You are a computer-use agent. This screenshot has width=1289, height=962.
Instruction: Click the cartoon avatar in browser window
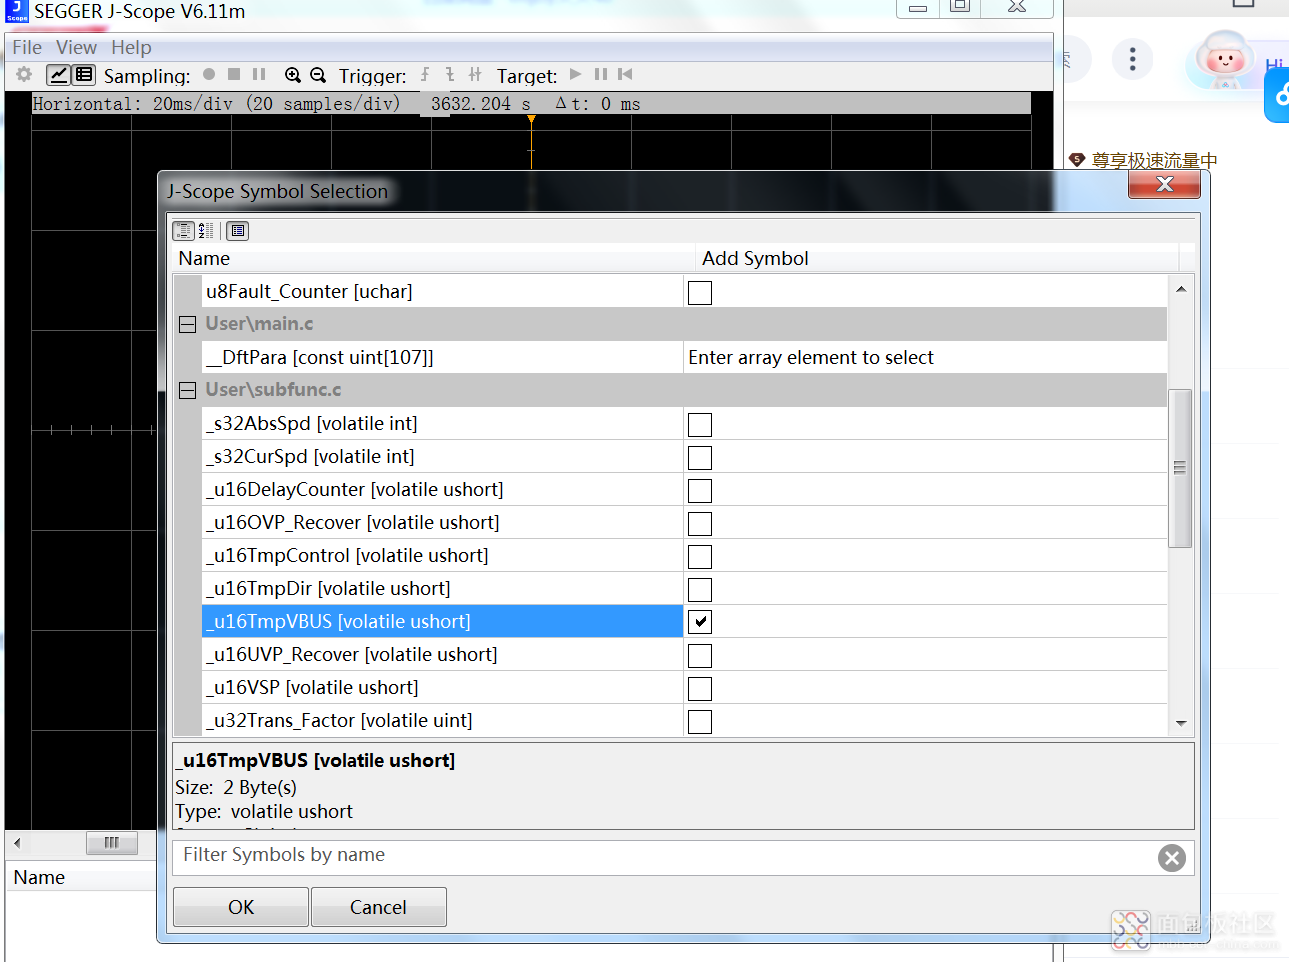1224,59
